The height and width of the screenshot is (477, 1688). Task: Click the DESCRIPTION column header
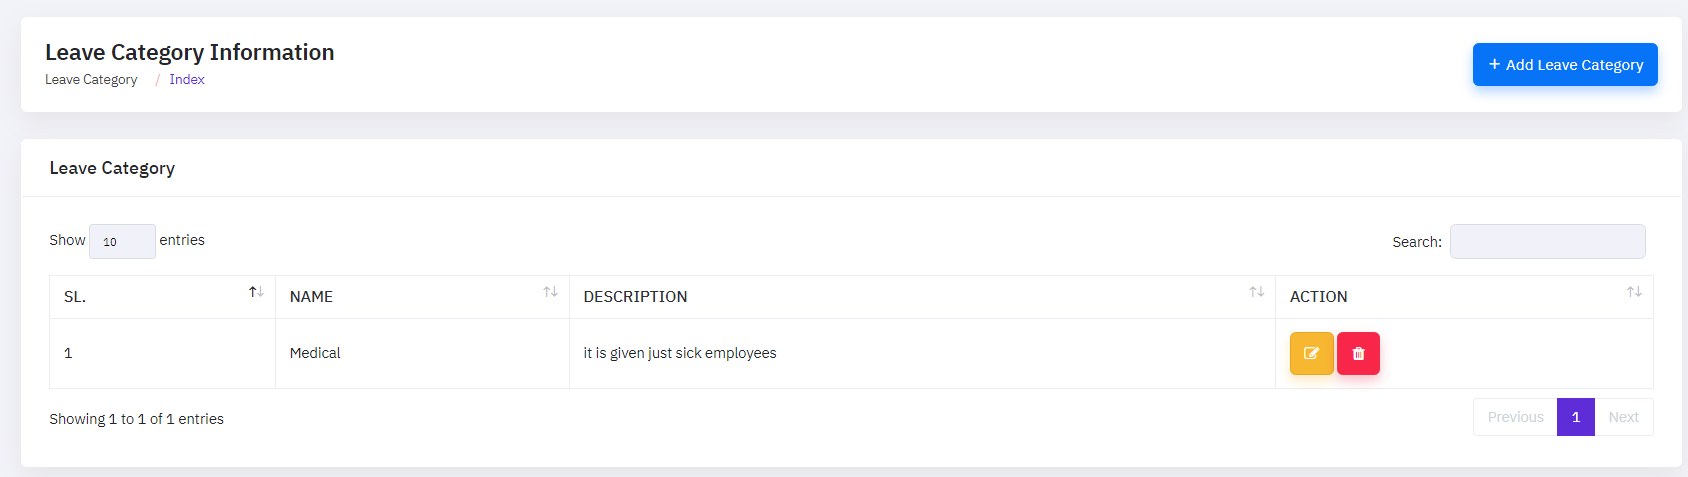click(x=635, y=297)
